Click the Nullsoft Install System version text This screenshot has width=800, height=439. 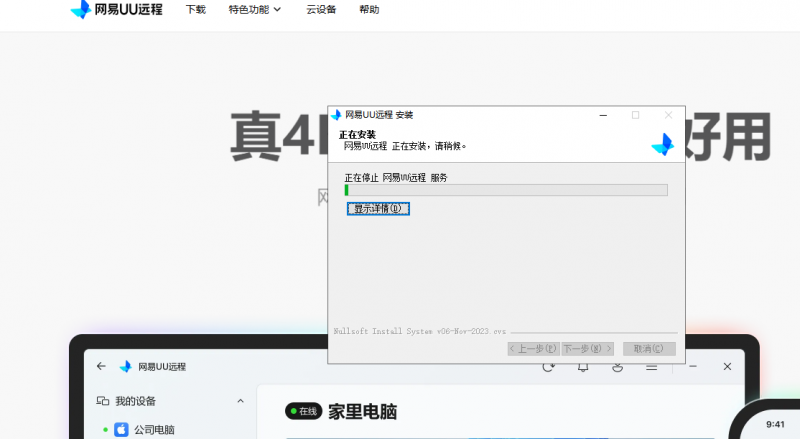[x=419, y=331]
